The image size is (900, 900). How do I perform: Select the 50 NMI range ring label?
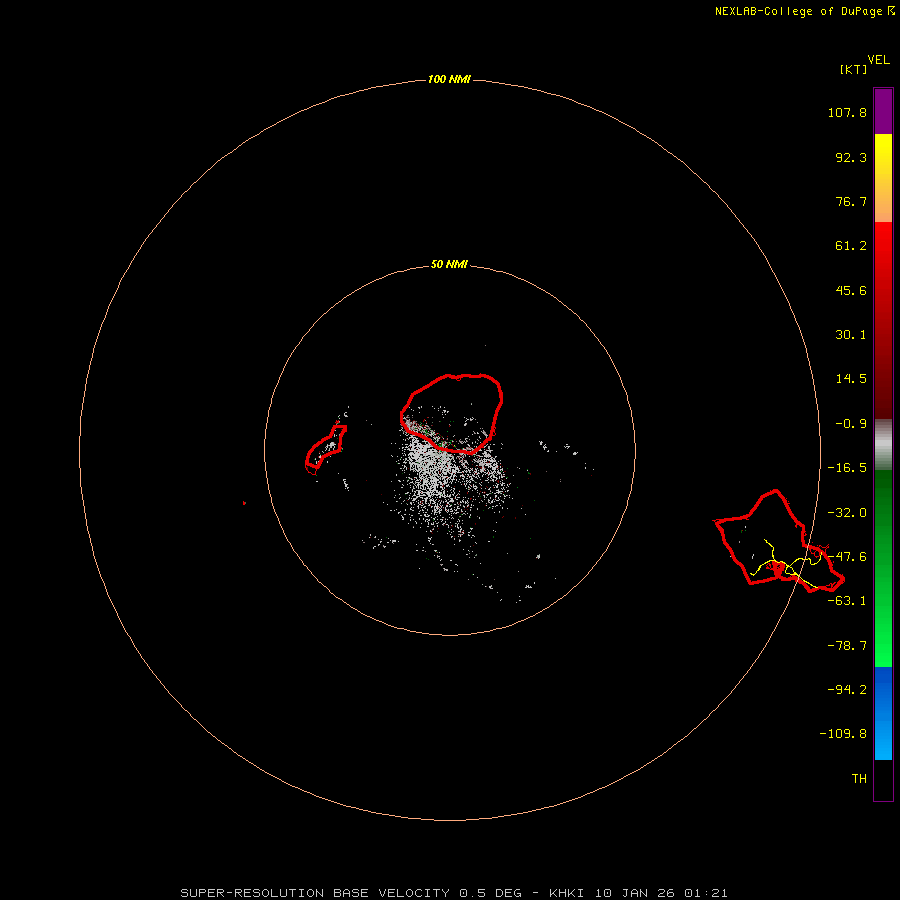click(x=449, y=264)
